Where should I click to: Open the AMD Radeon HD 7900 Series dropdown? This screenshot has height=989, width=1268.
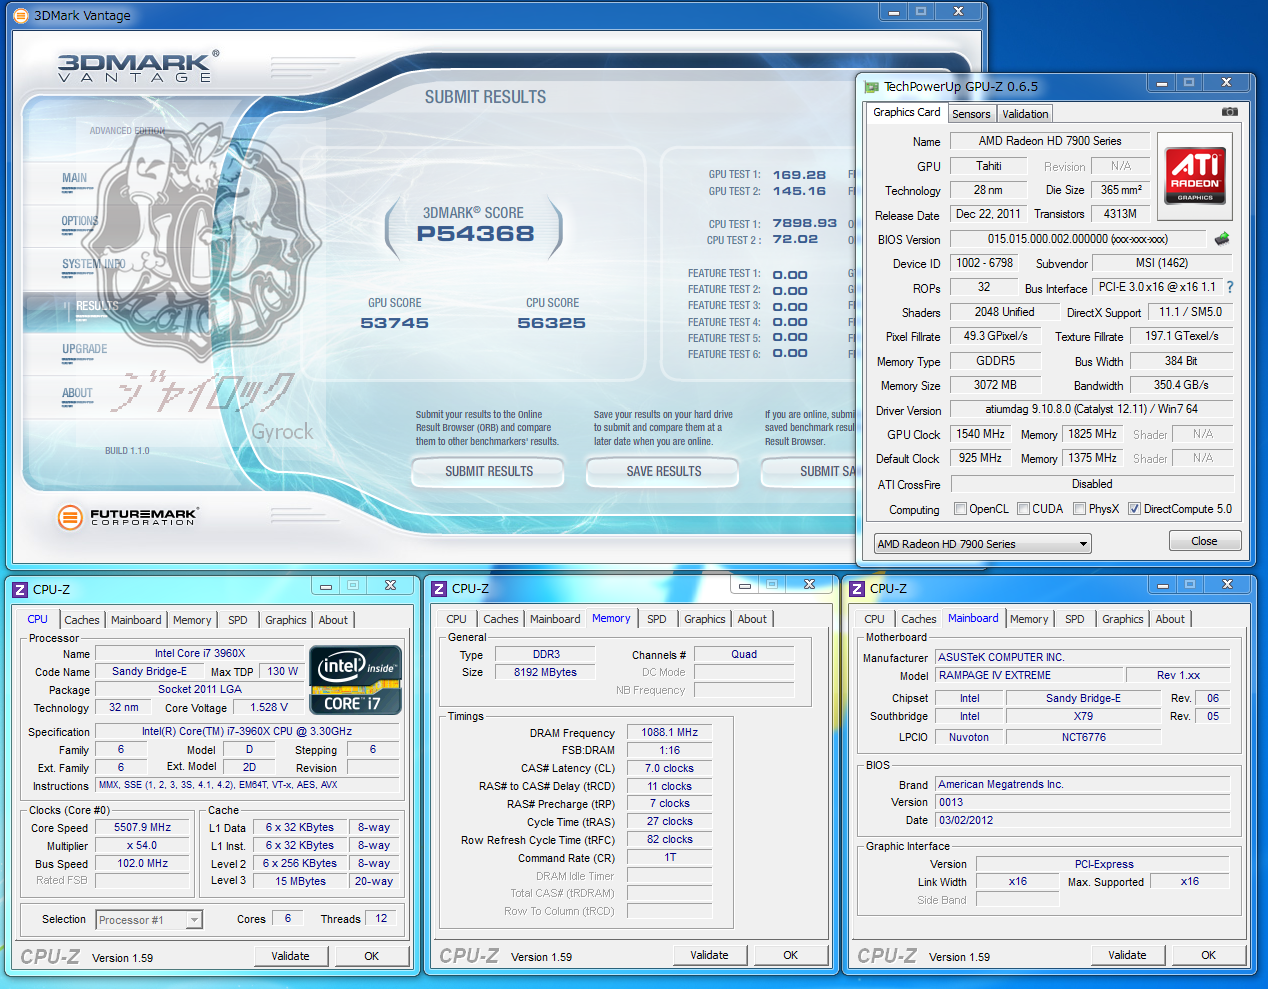click(982, 544)
